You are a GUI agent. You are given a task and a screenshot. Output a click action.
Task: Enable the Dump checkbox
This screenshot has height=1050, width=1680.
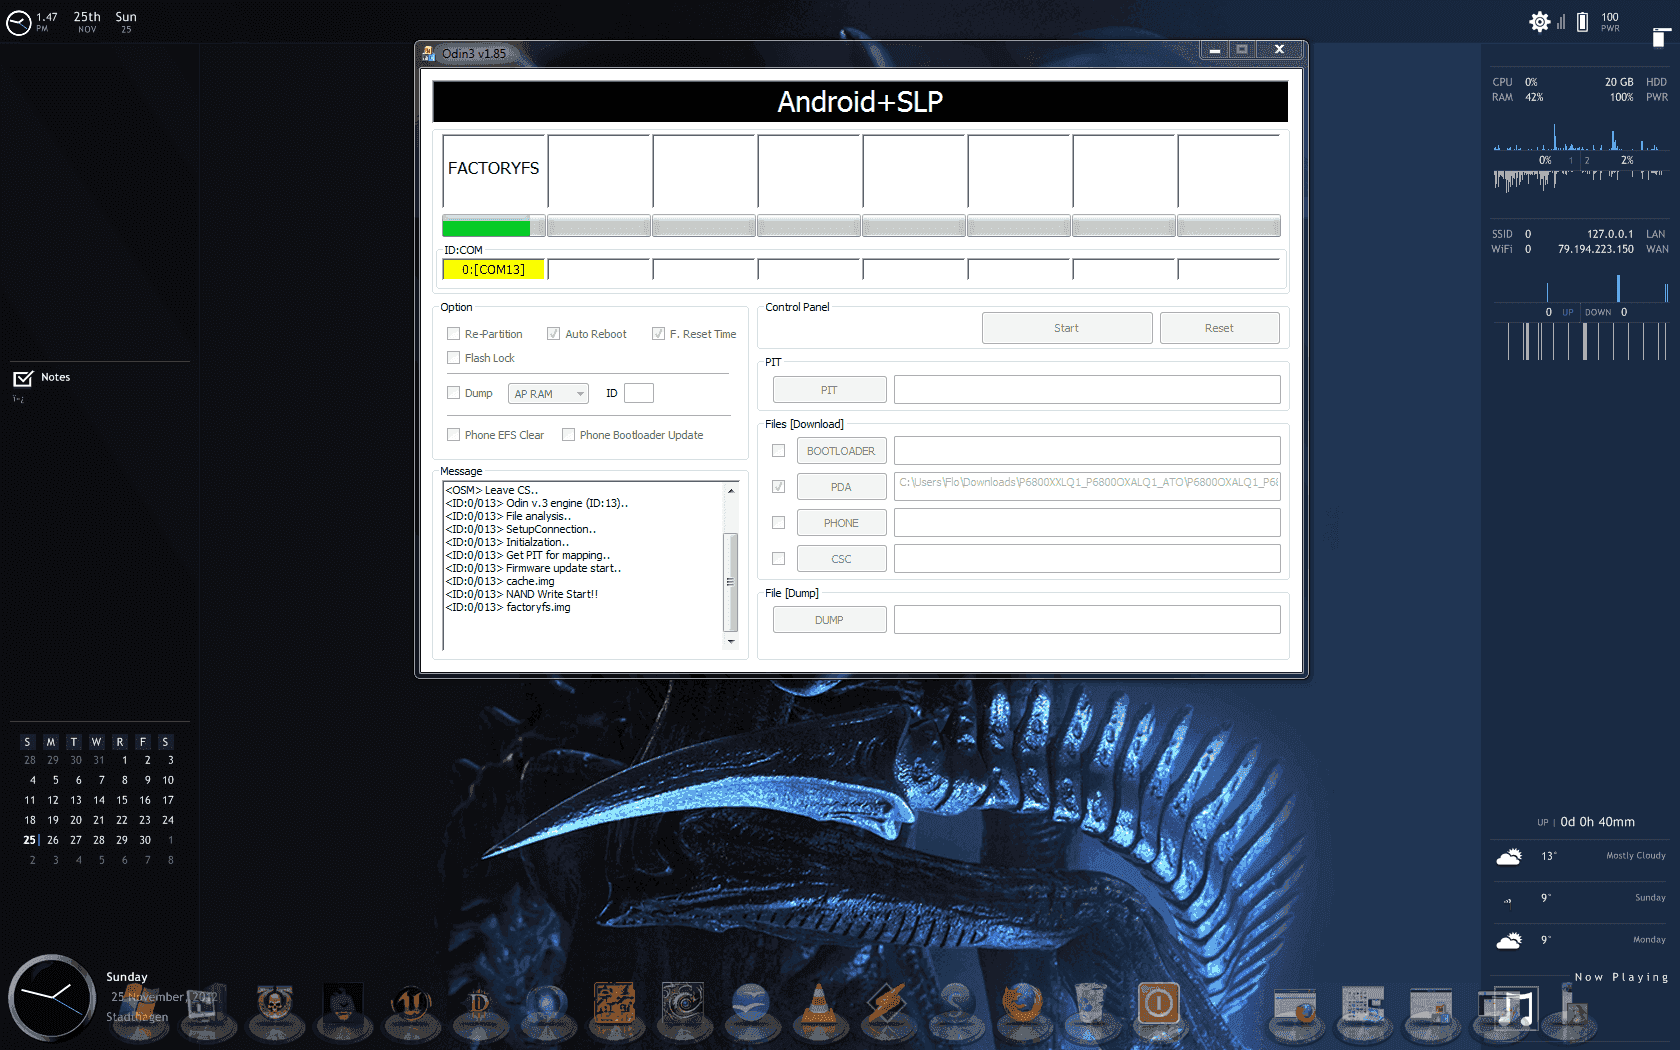pyautogui.click(x=454, y=393)
